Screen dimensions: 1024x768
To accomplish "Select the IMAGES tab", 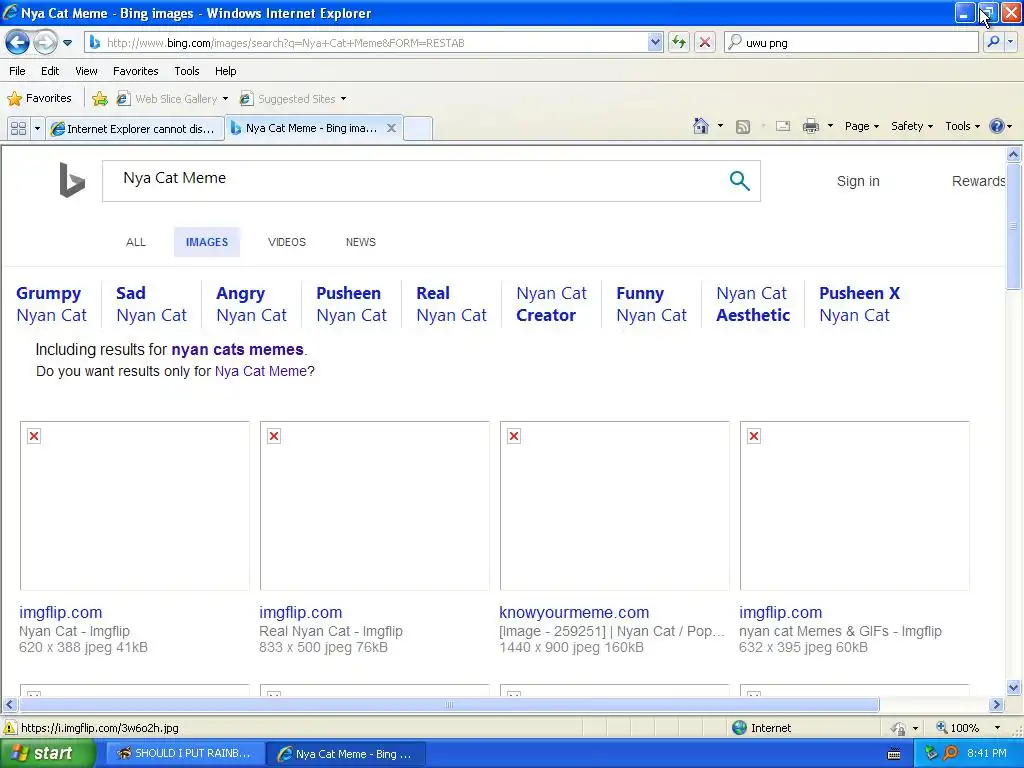I will [x=207, y=242].
